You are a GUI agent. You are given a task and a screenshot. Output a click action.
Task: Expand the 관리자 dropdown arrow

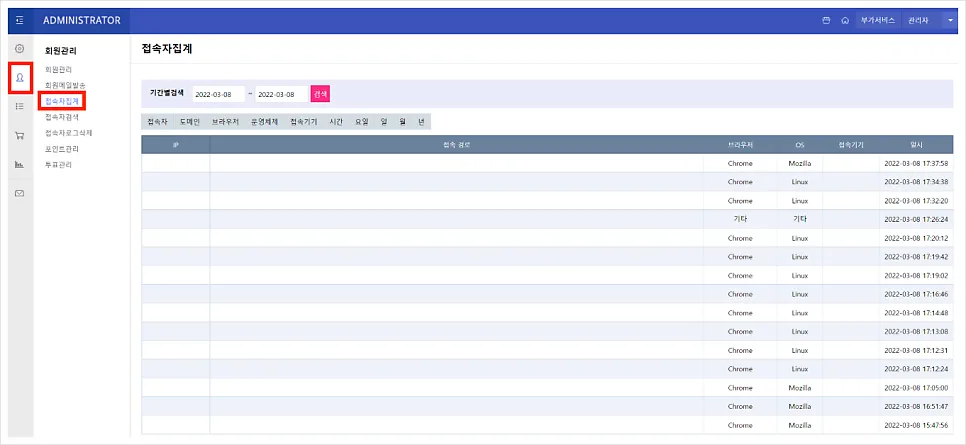[x=949, y=20]
